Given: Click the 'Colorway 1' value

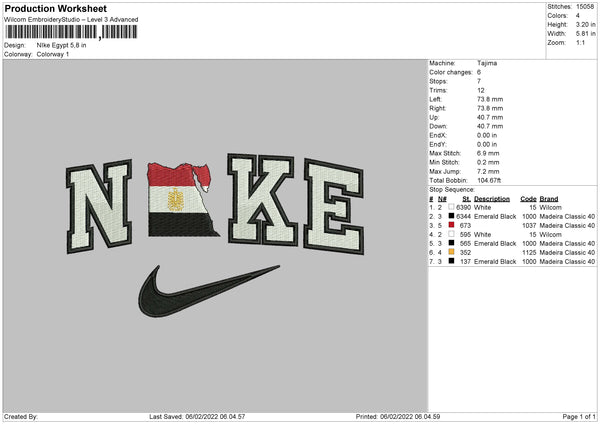Looking at the screenshot, I should [x=53, y=54].
